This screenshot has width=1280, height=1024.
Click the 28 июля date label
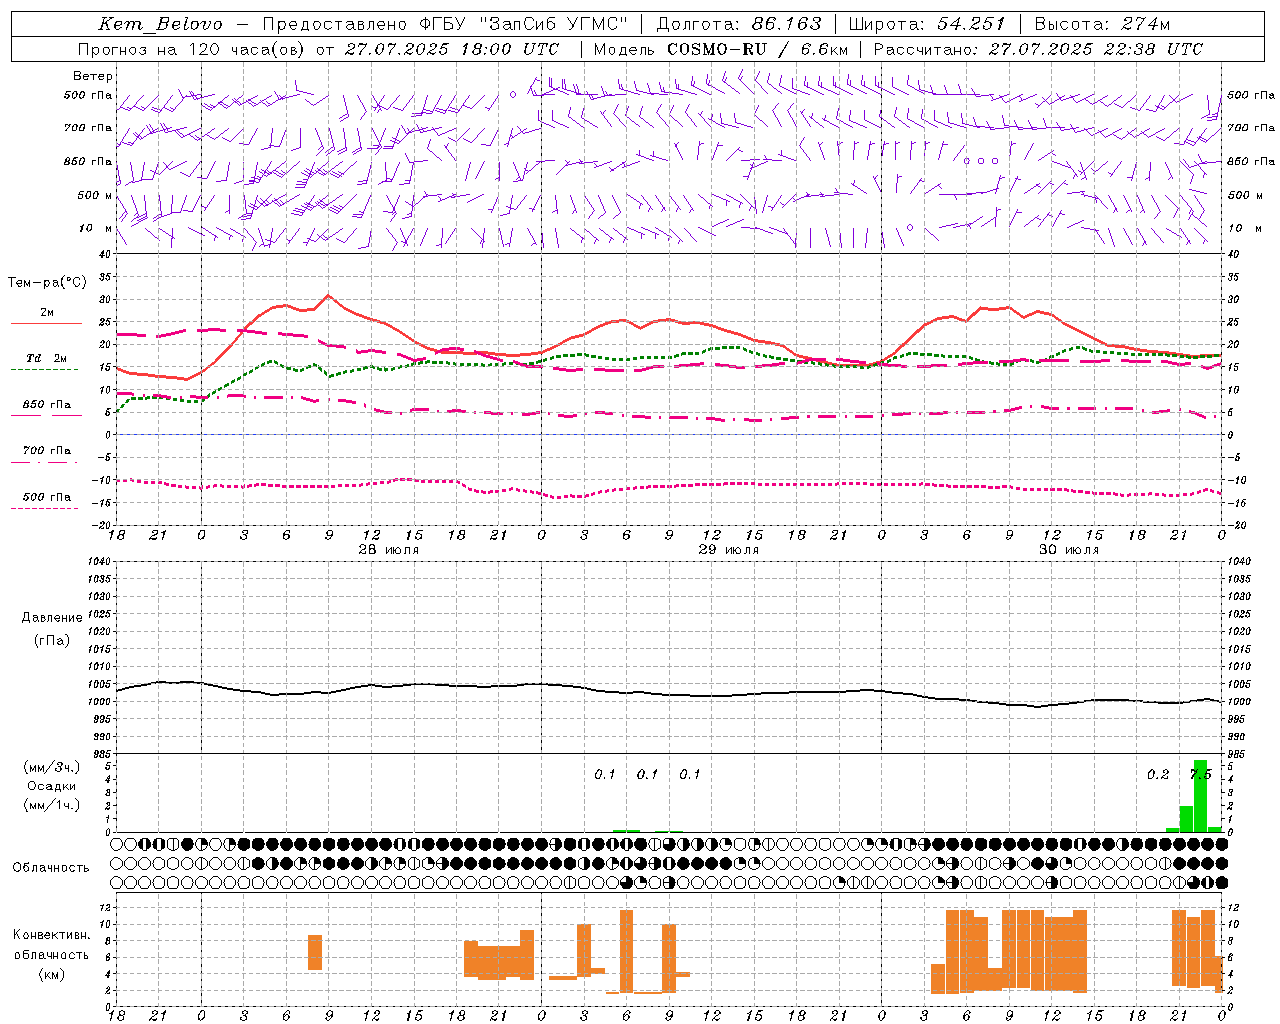click(x=389, y=550)
